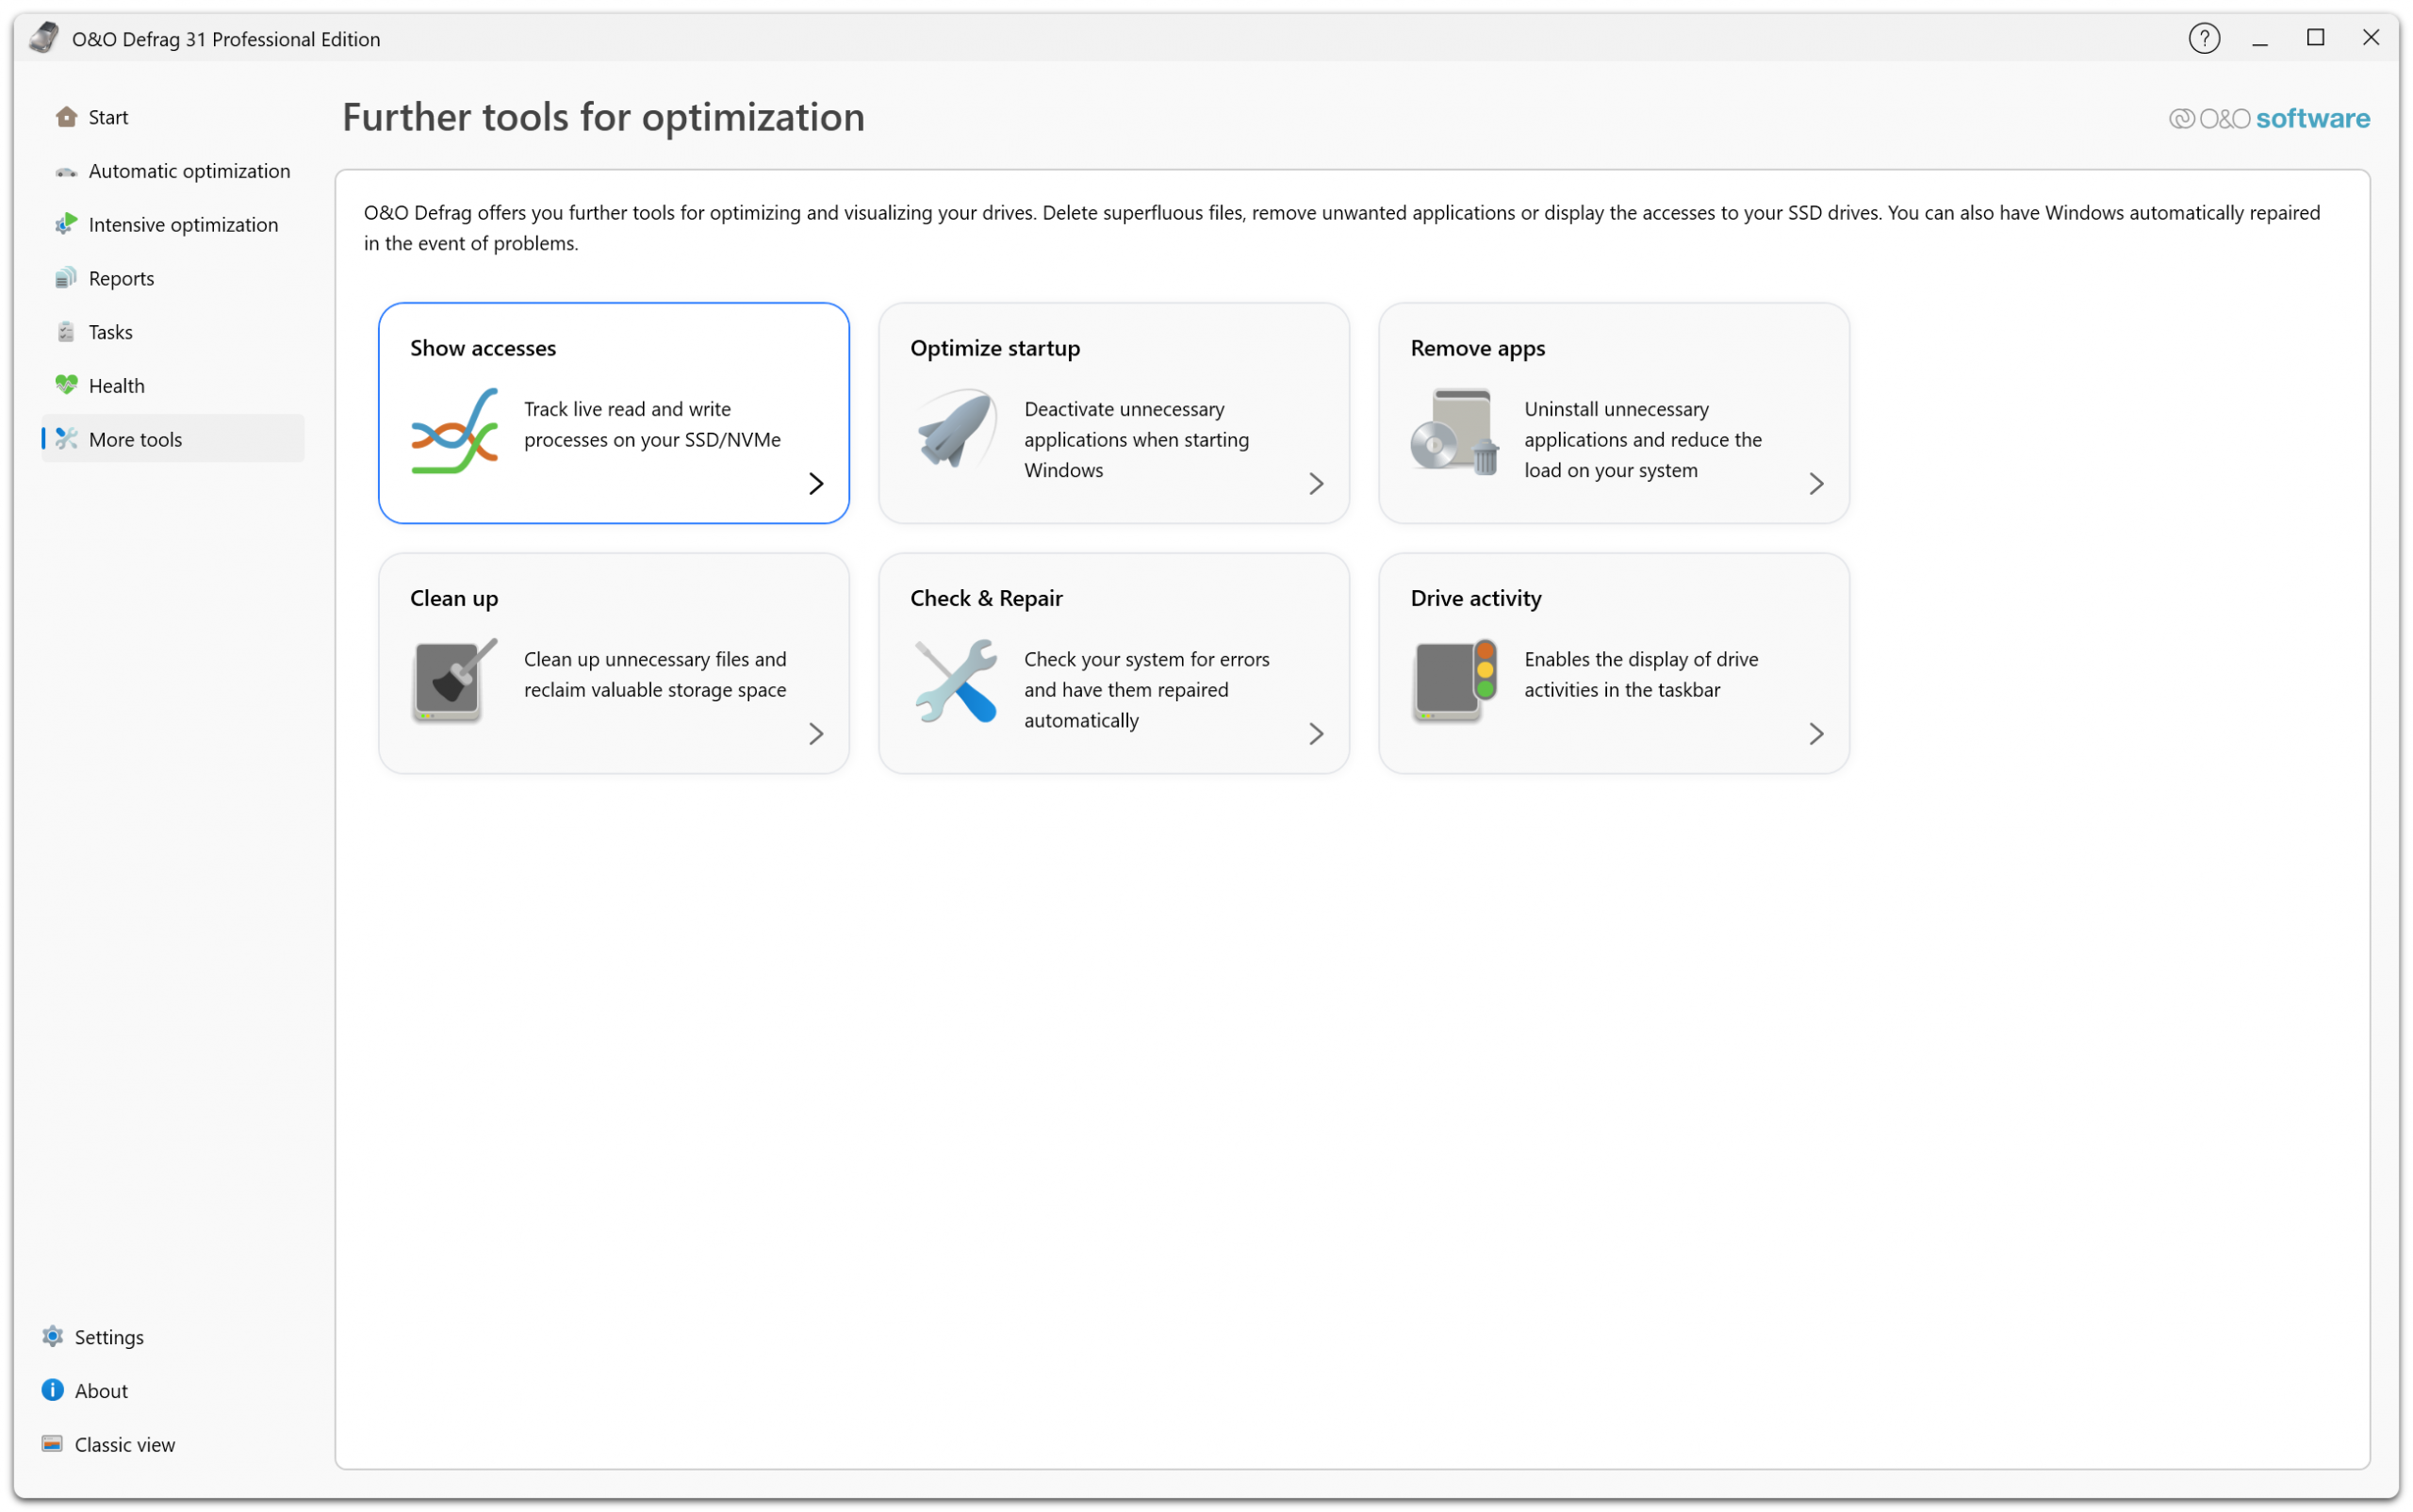This screenshot has height=1512, width=2413.
Task: Open the O&O software logo link
Action: tap(2268, 118)
